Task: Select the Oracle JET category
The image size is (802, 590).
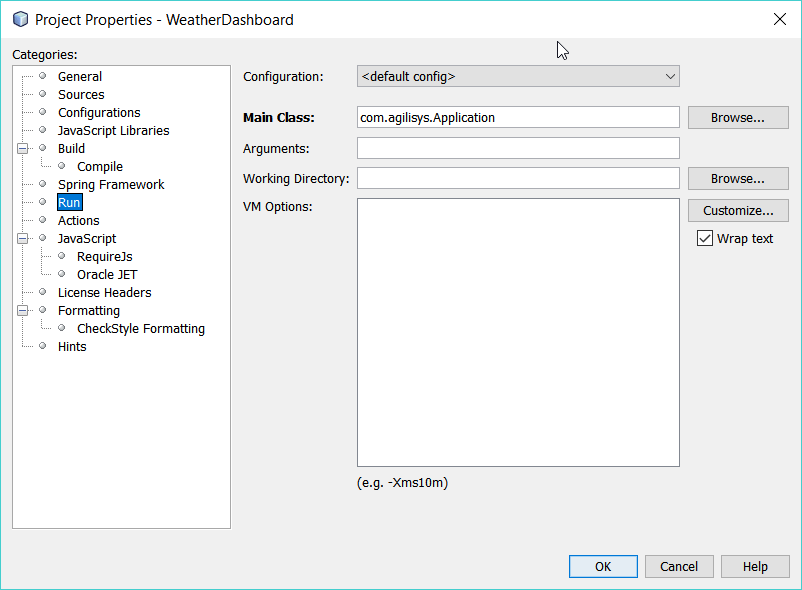Action: (107, 275)
